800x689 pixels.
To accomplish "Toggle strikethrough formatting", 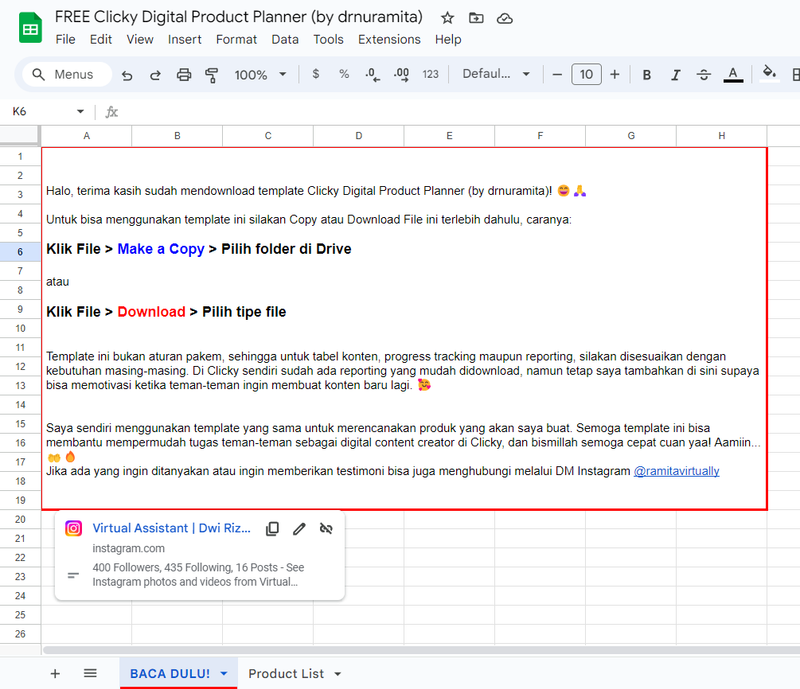I will tap(704, 75).
